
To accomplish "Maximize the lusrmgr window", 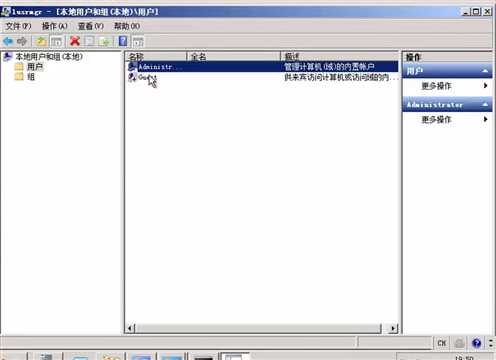I will [x=476, y=12].
